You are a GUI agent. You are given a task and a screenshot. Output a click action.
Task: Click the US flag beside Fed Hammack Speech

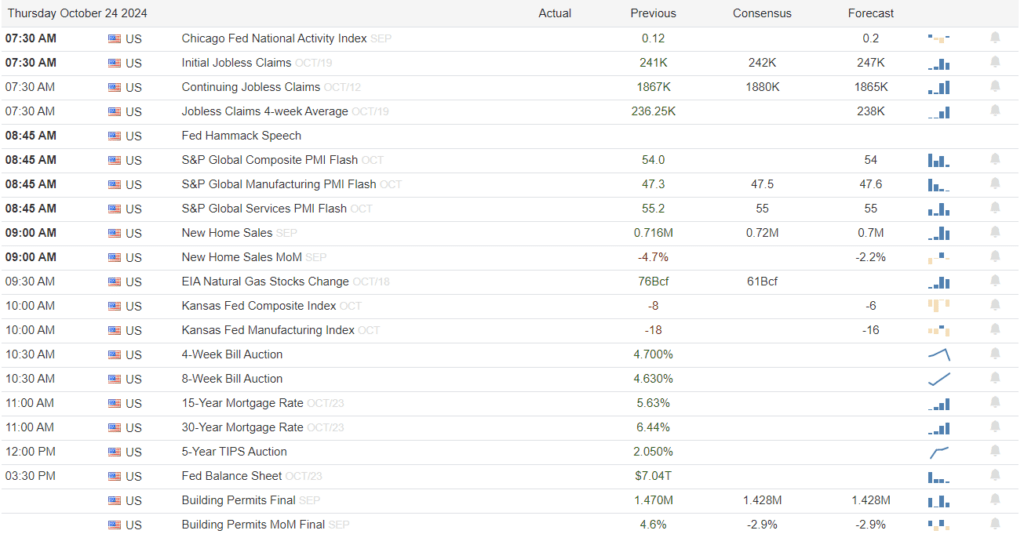tap(114, 136)
